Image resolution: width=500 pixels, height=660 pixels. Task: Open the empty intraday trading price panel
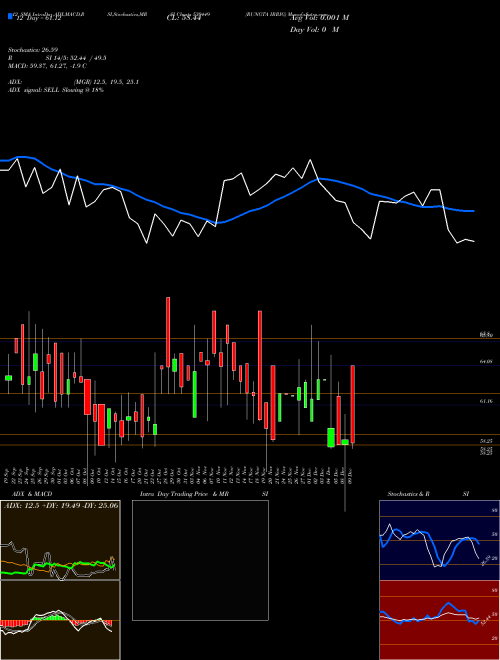point(200,560)
